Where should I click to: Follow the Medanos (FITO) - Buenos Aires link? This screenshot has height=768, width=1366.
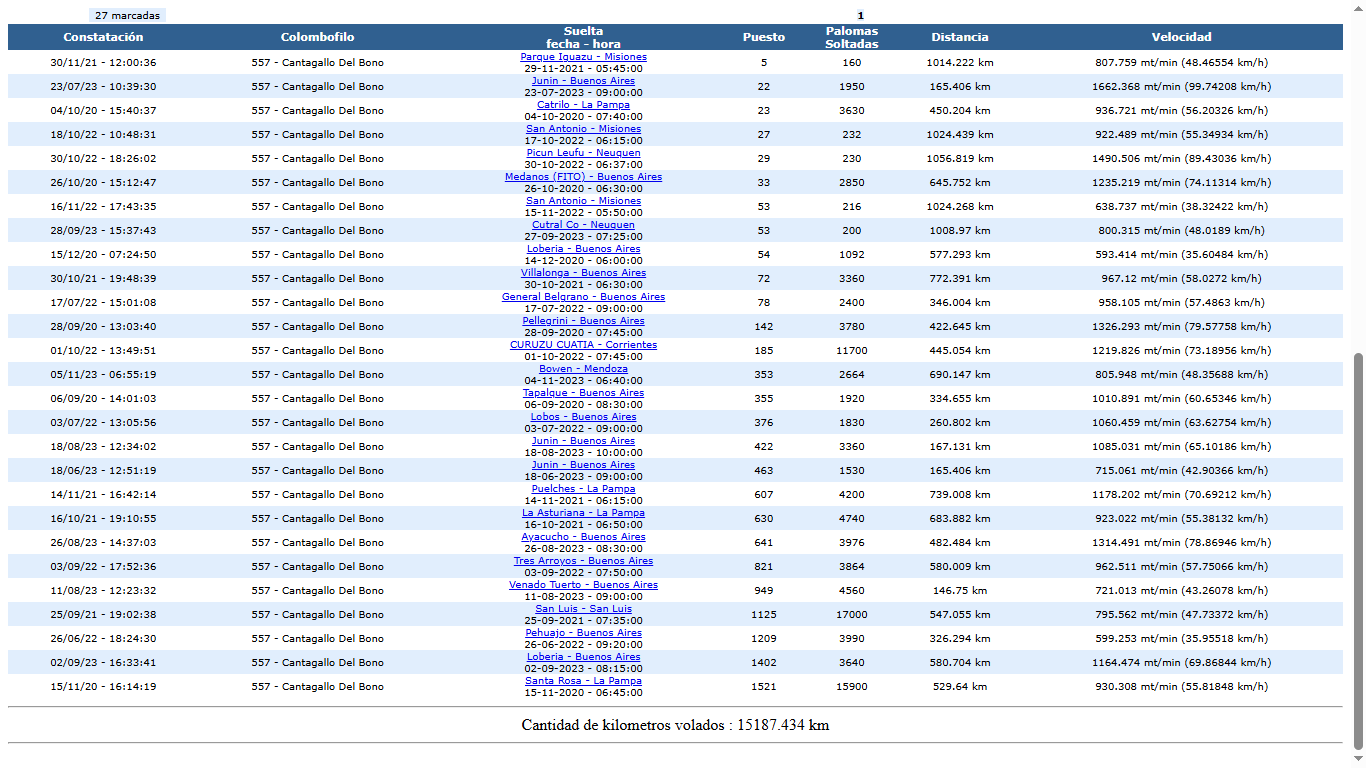coord(583,177)
